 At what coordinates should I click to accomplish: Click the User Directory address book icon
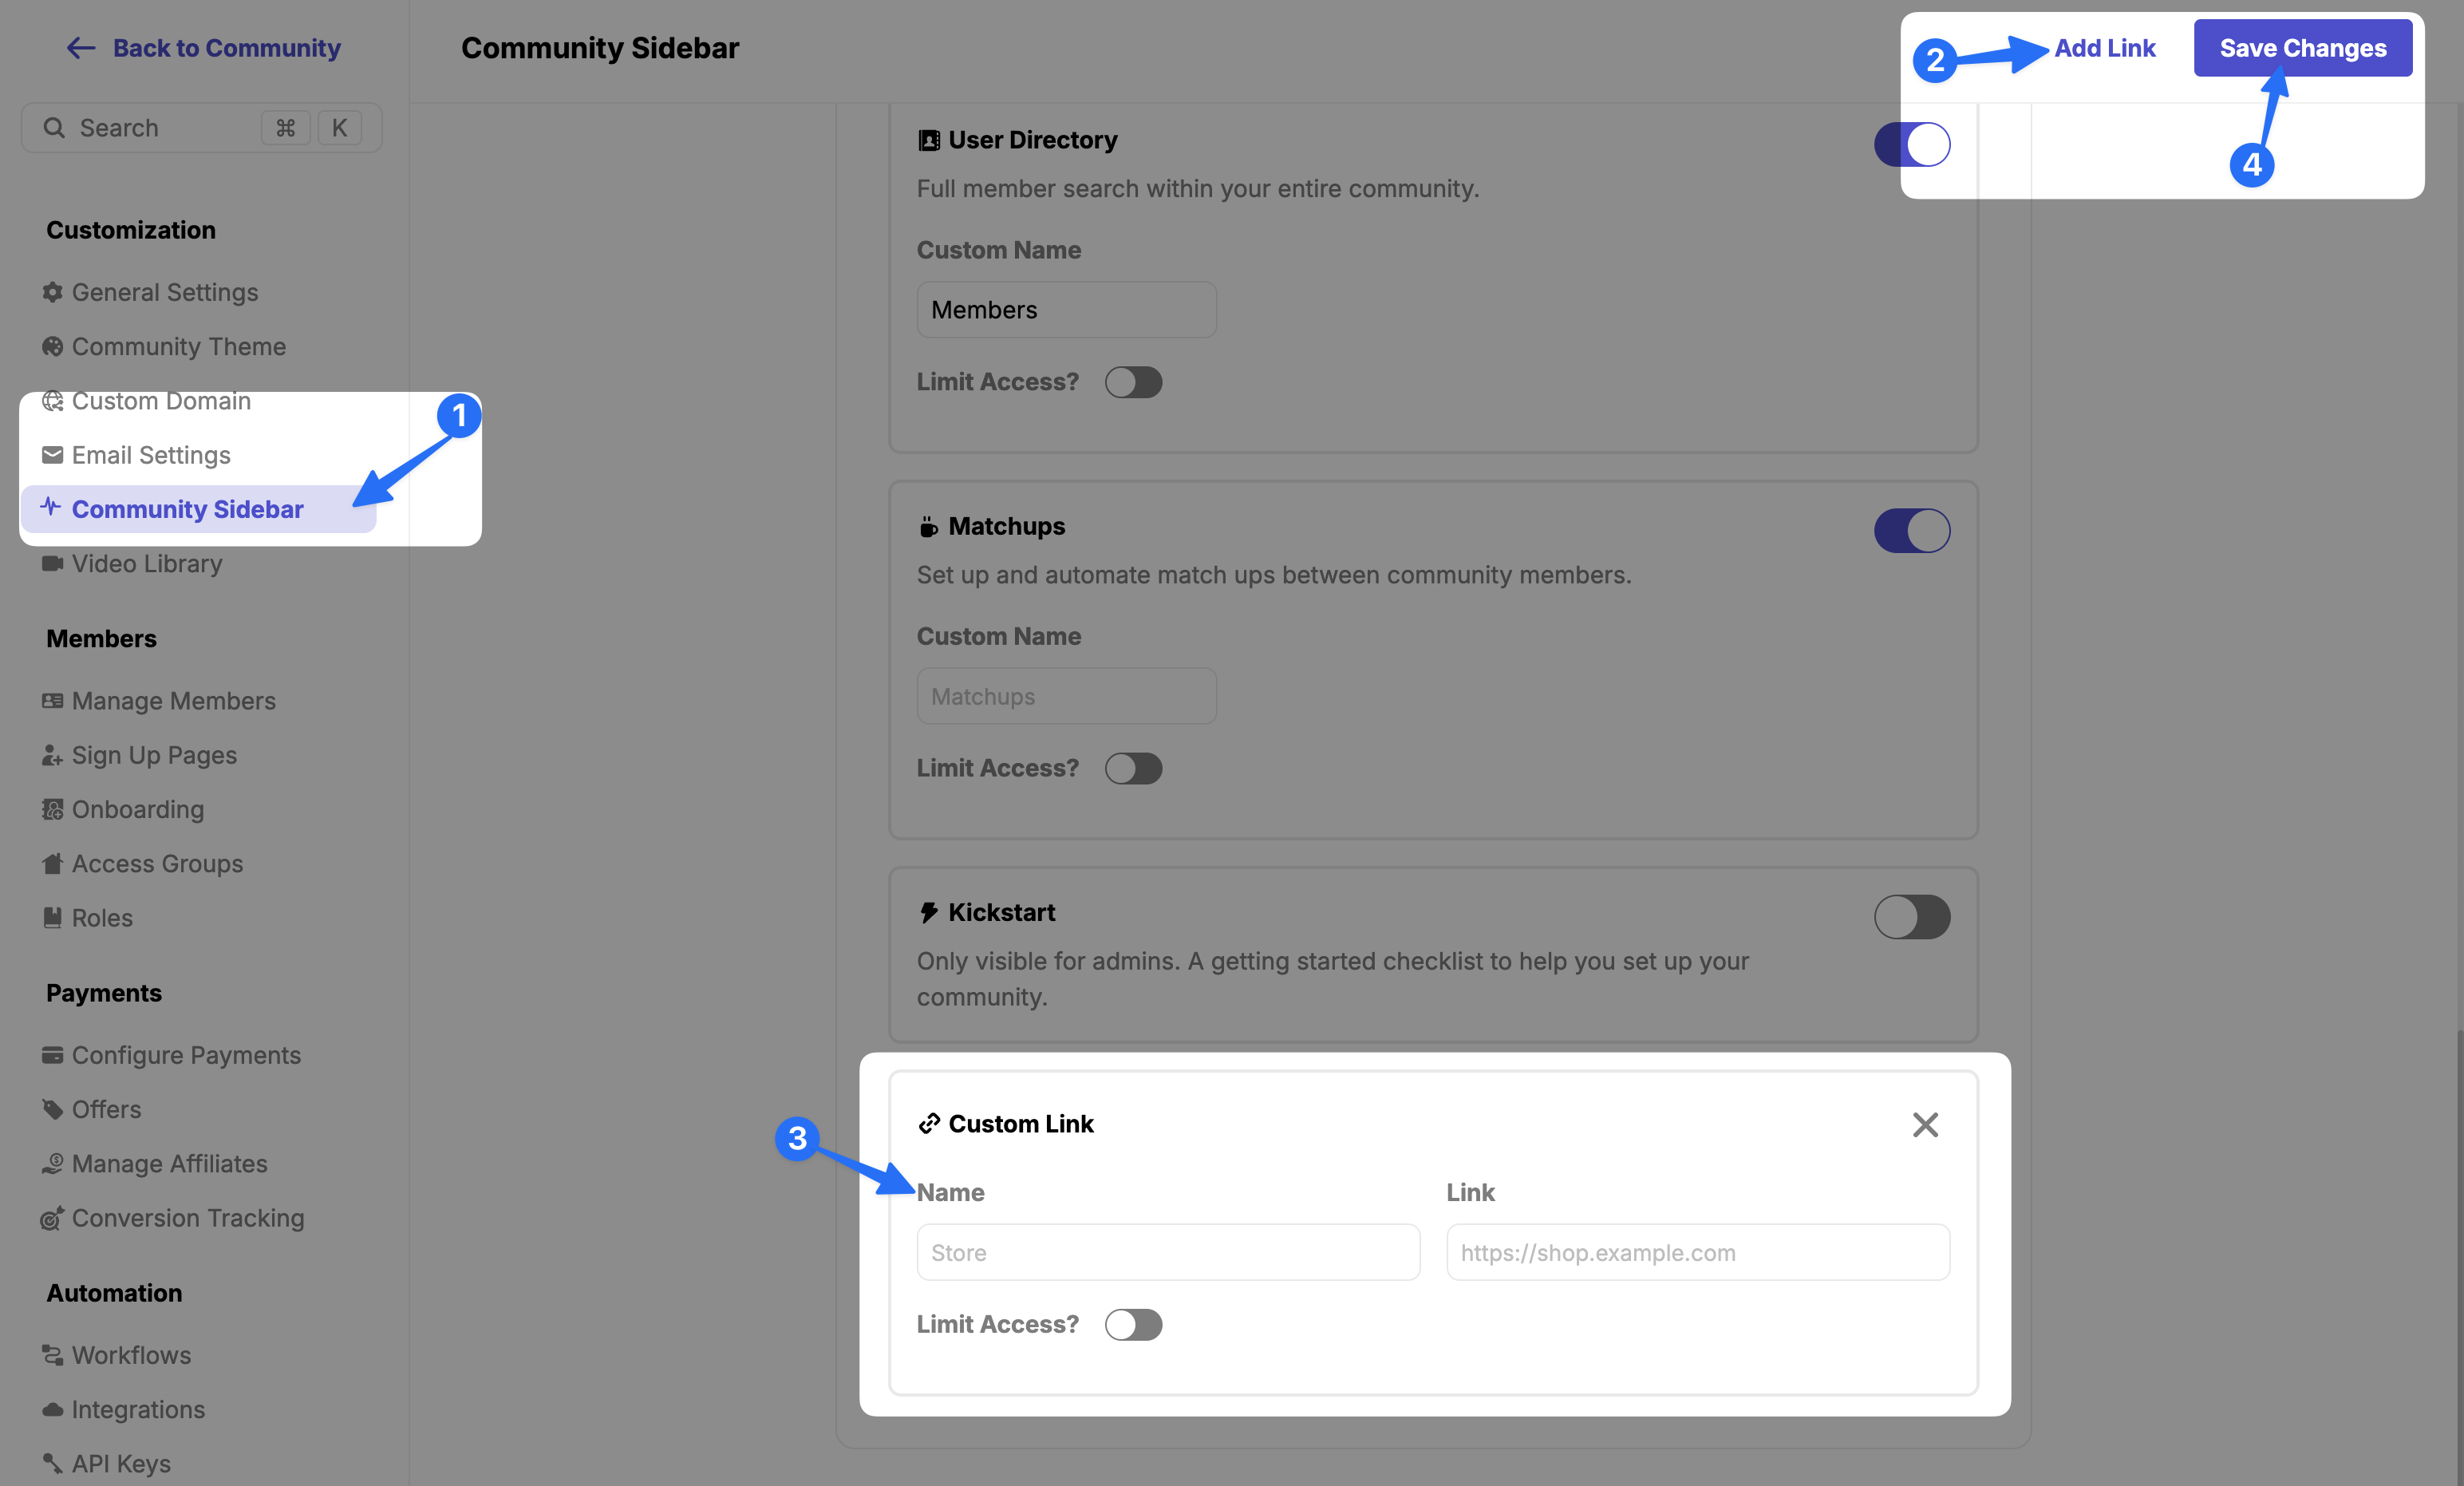coord(929,140)
